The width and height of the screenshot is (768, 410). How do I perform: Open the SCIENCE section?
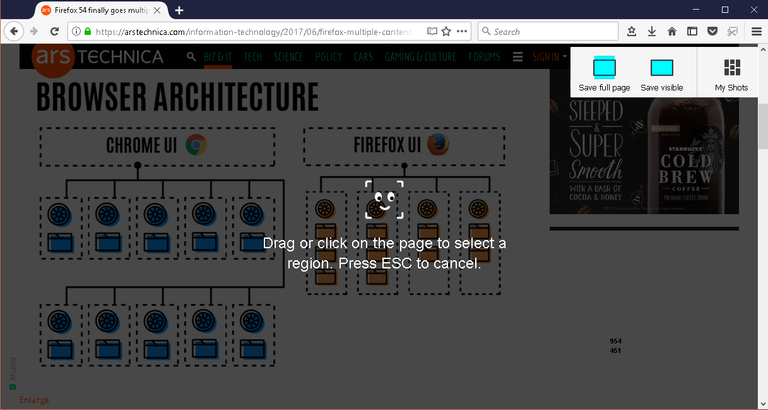pos(288,57)
